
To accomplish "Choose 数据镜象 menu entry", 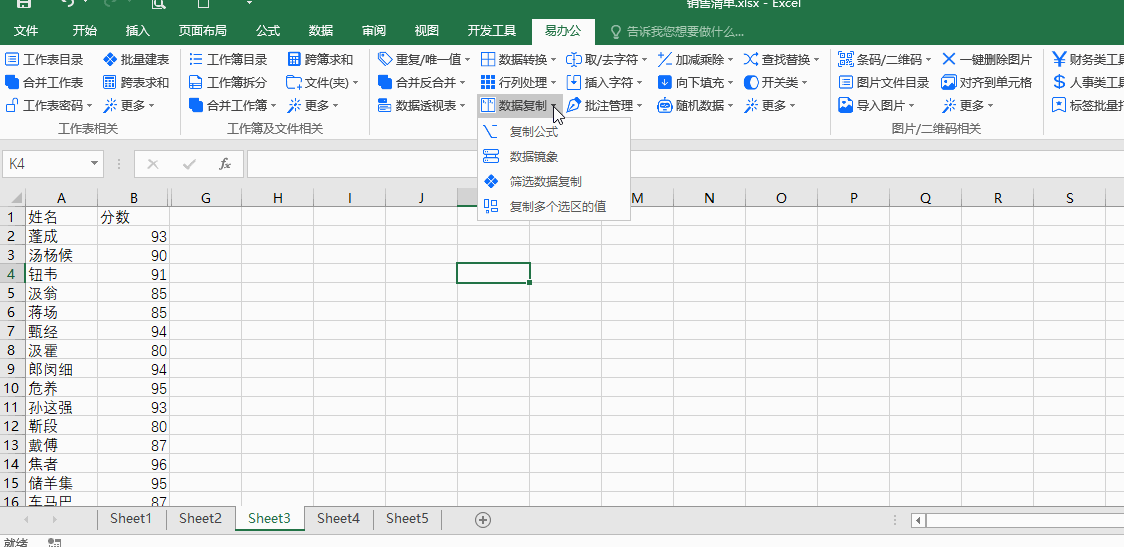I will pyautogui.click(x=554, y=156).
